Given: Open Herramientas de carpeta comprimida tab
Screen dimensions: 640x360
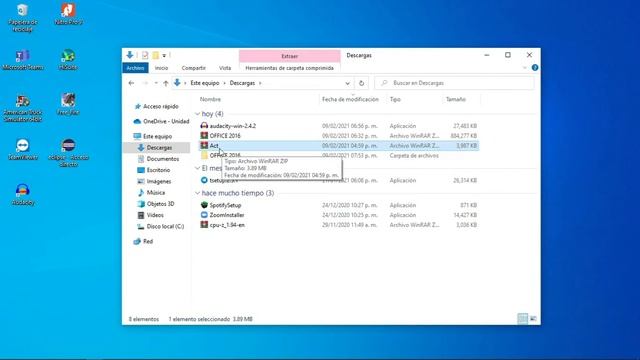Looking at the screenshot, I should 289,68.
